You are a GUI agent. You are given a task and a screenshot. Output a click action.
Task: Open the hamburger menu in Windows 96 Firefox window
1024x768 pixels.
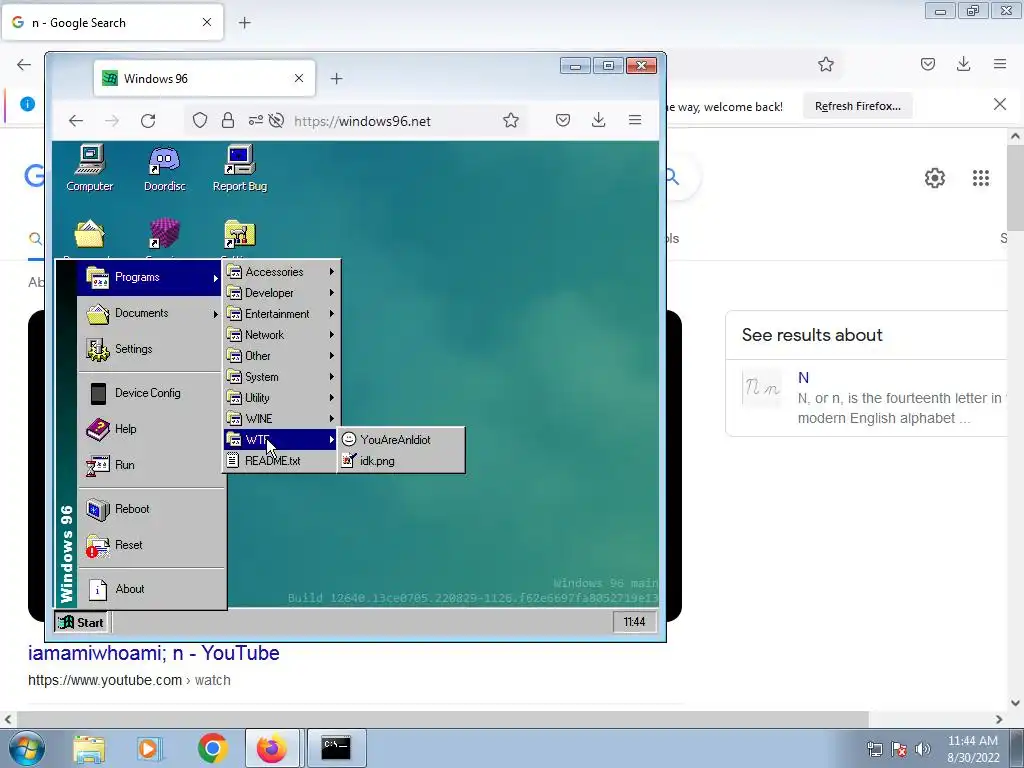point(635,120)
